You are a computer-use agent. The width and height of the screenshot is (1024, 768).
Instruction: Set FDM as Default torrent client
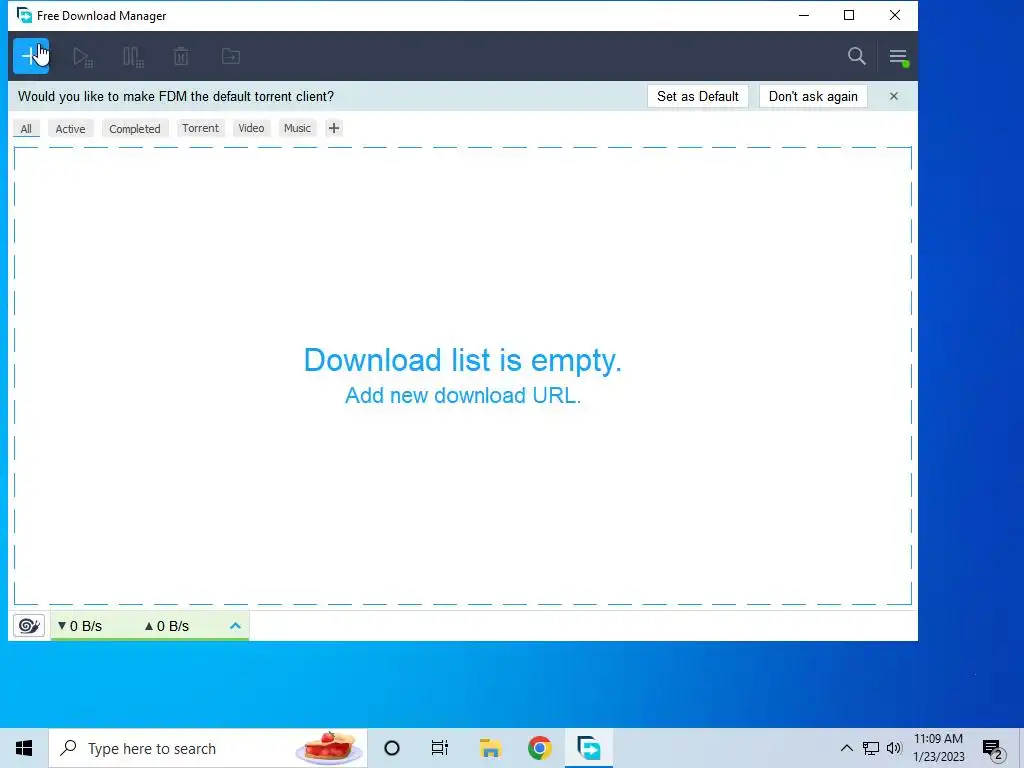pos(697,97)
